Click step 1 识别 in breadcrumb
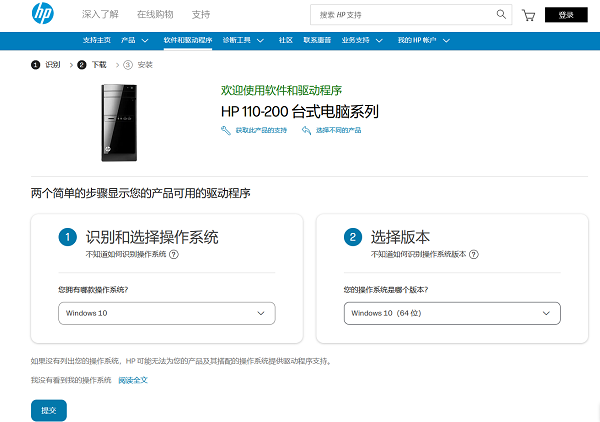The height and width of the screenshot is (422, 600). (x=46, y=65)
